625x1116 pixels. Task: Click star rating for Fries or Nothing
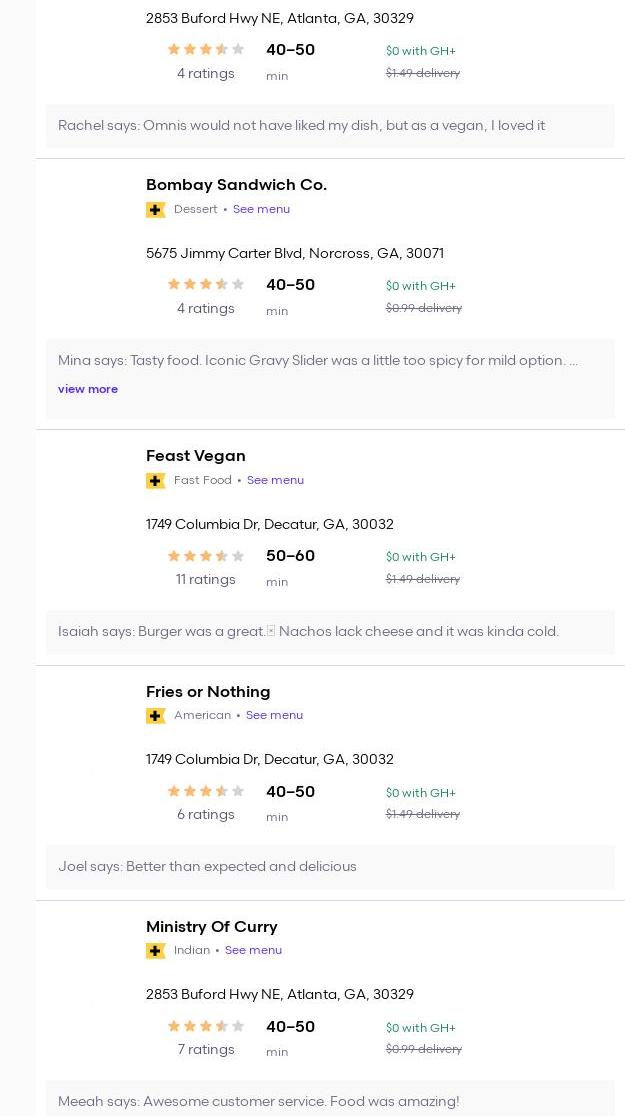[205, 791]
